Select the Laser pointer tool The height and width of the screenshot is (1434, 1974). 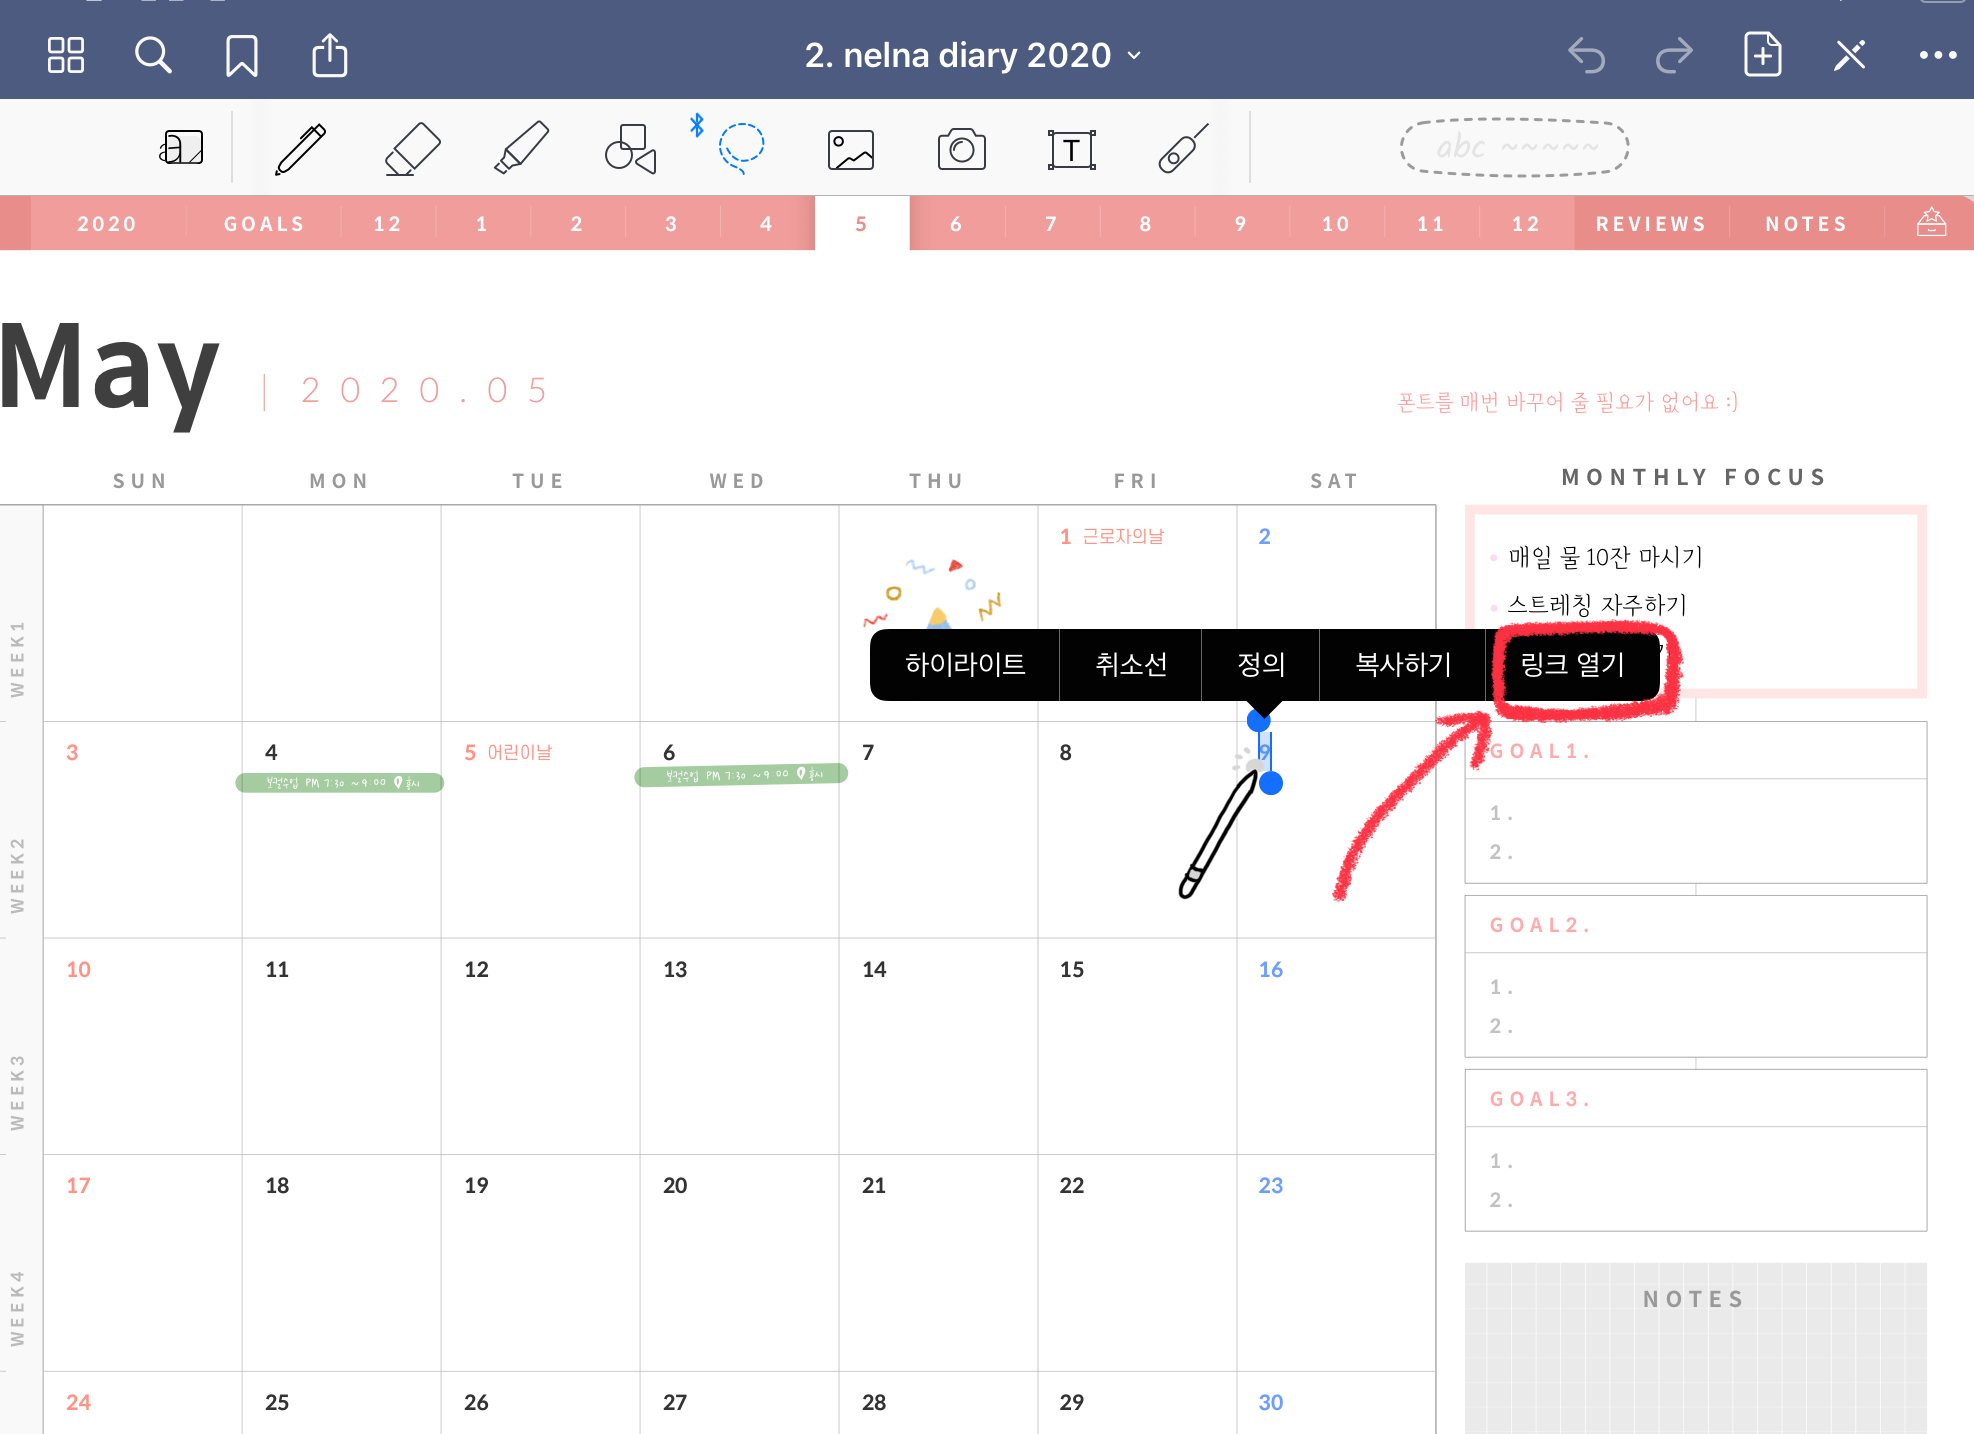[x=1183, y=150]
